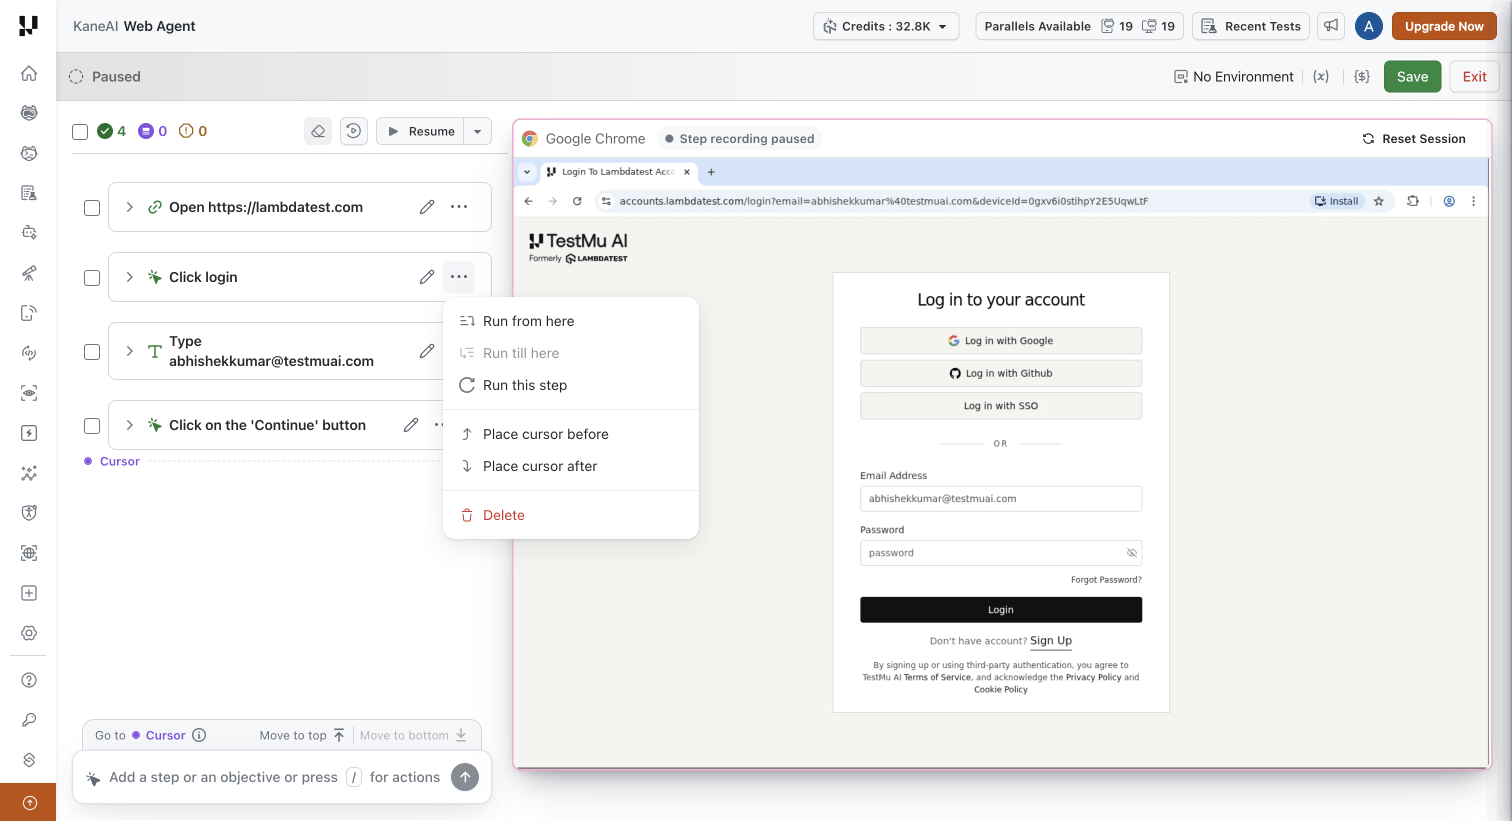The width and height of the screenshot is (1512, 821).
Task: Bookmark the page with the star icon
Action: pos(1379,201)
